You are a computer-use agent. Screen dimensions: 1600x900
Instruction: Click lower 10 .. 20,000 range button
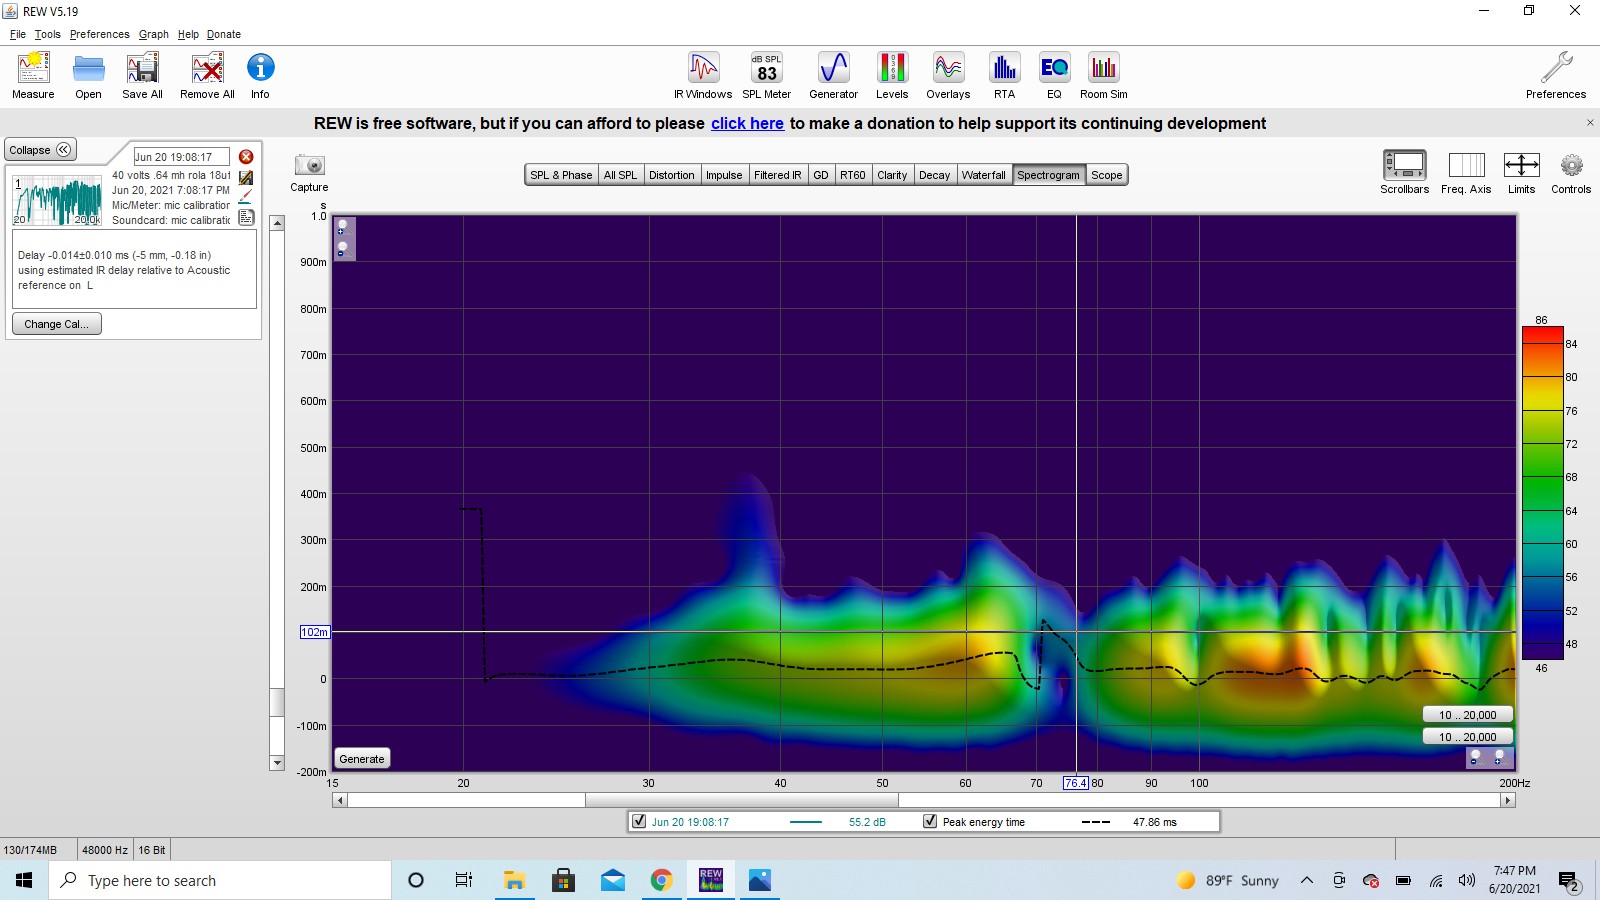click(1468, 737)
